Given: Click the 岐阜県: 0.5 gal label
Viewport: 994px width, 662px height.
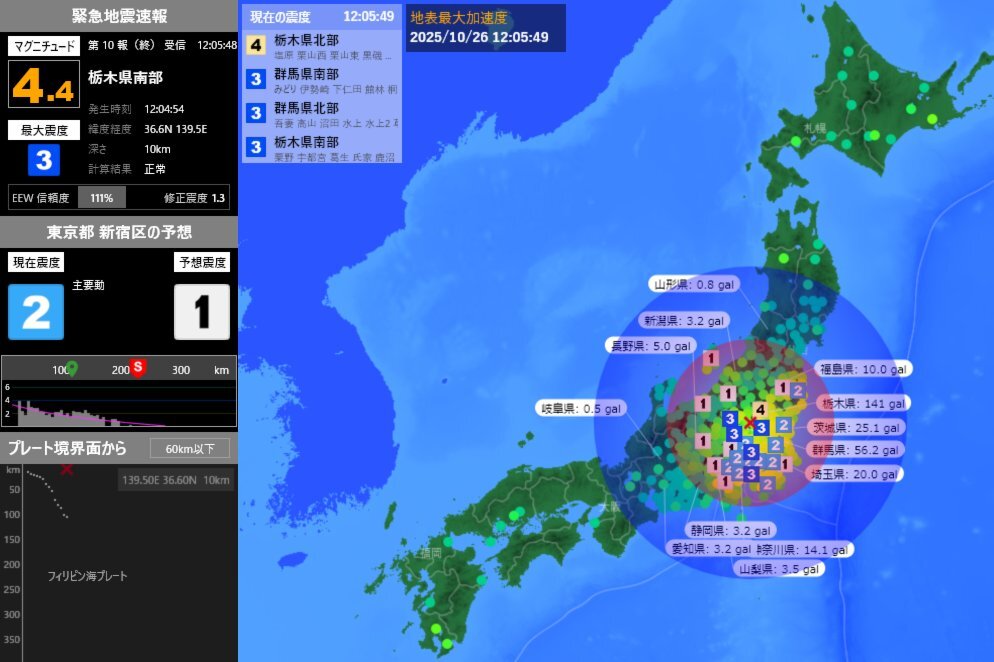Looking at the screenshot, I should (x=581, y=408).
